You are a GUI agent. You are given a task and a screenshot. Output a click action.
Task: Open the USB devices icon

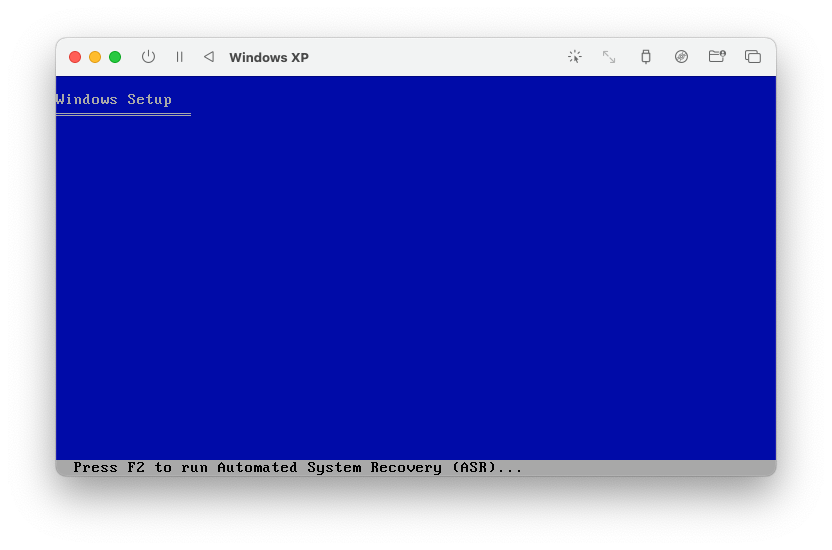(x=646, y=57)
